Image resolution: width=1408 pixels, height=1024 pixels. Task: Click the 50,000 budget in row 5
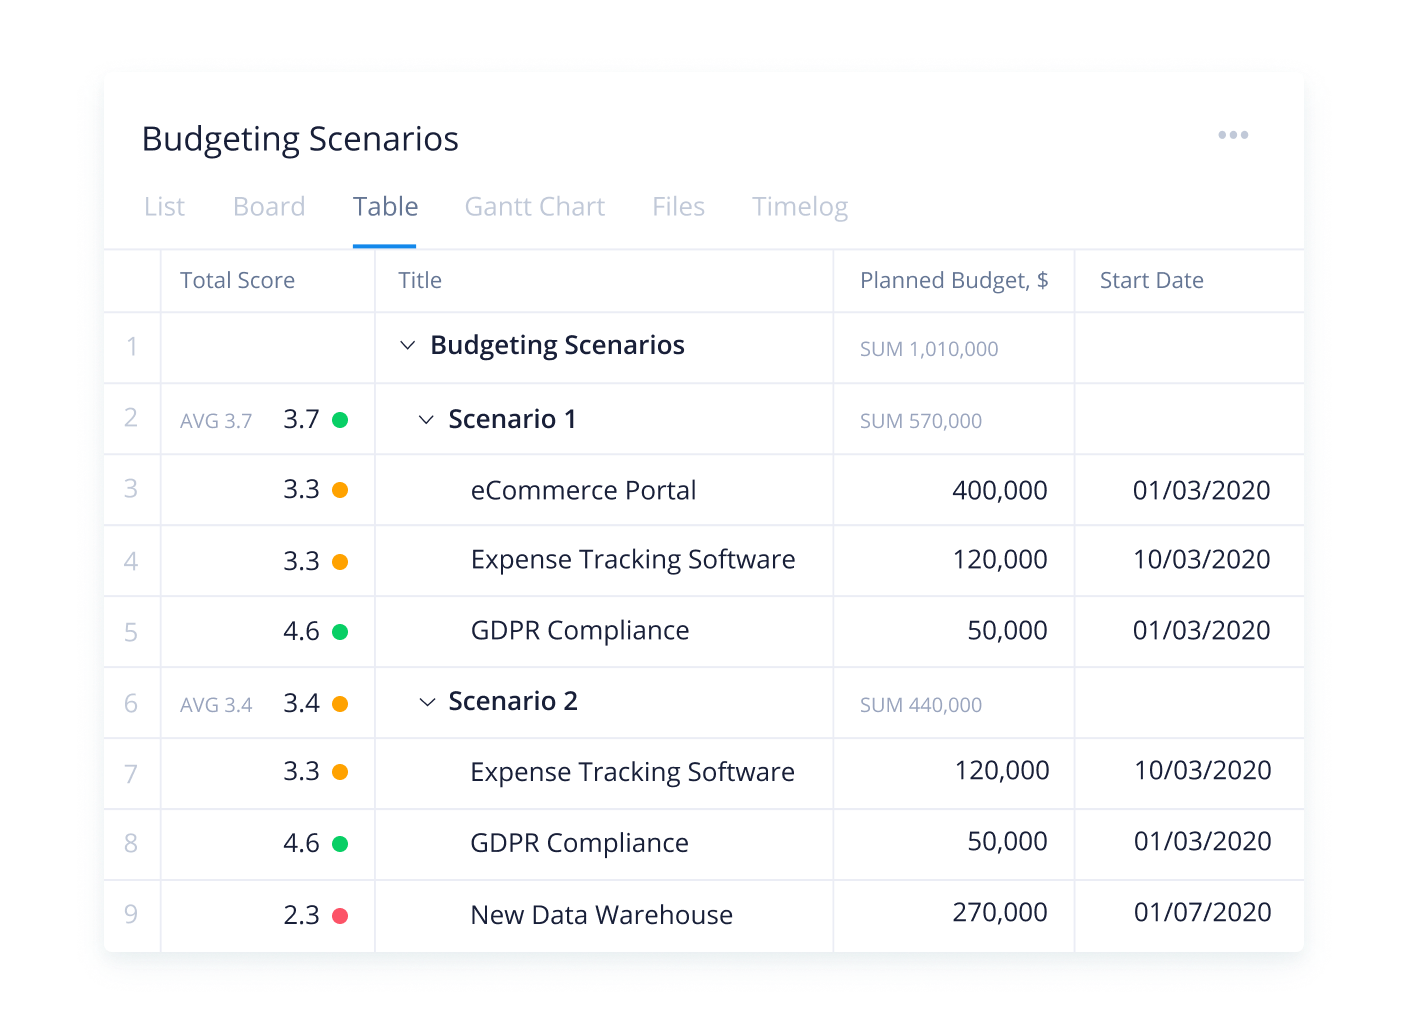coord(1007,631)
